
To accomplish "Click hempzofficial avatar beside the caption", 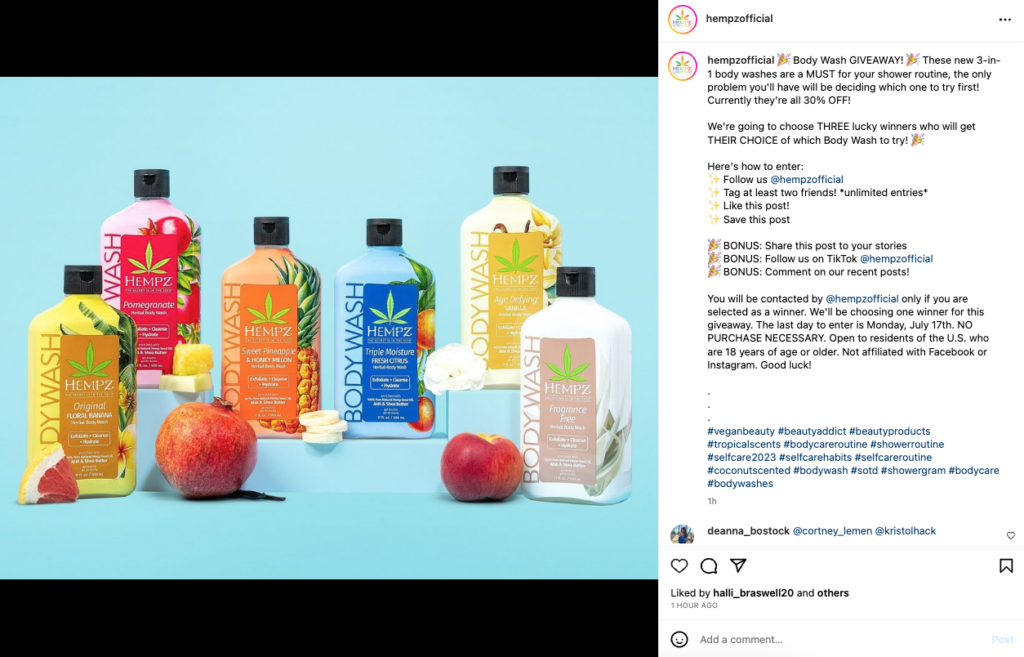I will (x=682, y=66).
